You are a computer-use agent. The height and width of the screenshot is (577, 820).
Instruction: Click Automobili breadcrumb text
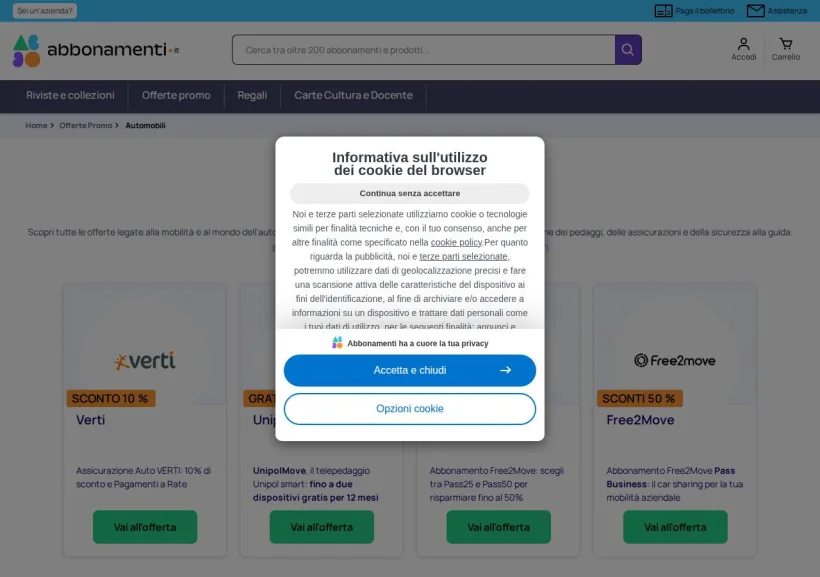[x=145, y=126]
